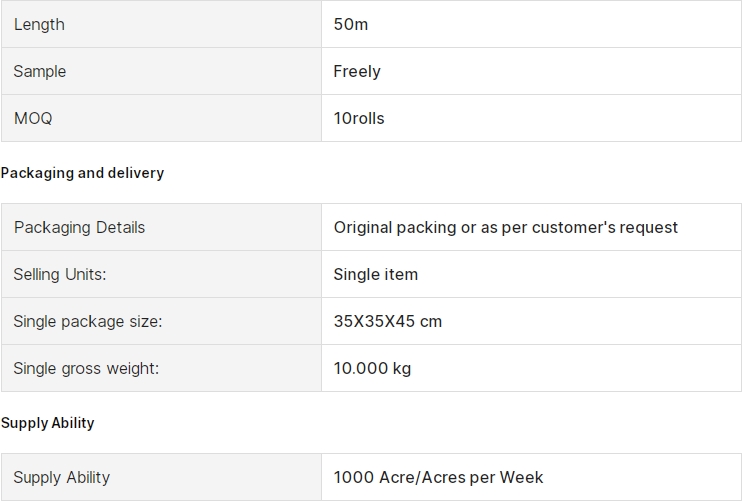The image size is (742, 501).
Task: Select the Freely sample value
Action: pyautogui.click(x=357, y=71)
